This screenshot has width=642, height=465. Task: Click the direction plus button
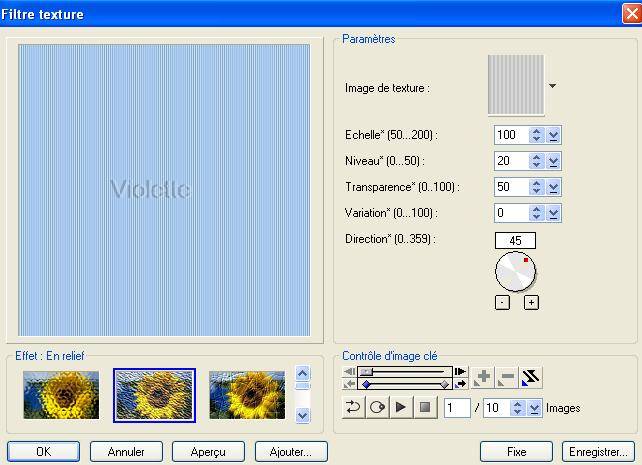point(531,302)
